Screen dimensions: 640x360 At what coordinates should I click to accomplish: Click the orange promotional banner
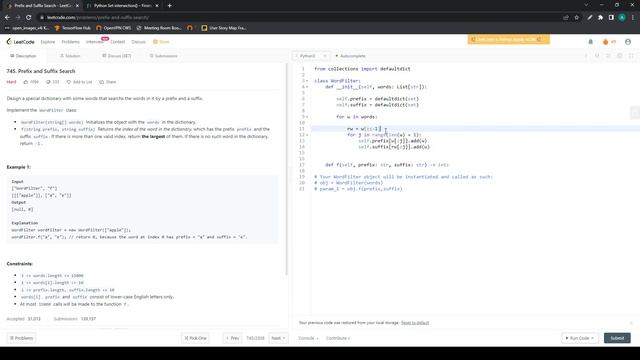coord(509,39)
